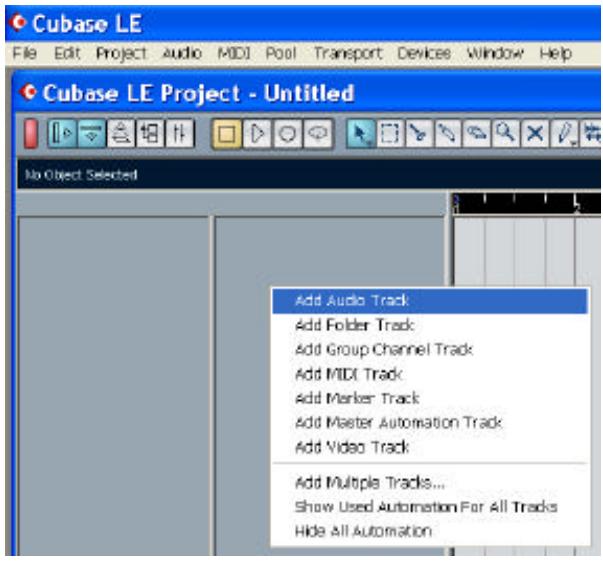
Task: Choose Add Folder Track
Action: coord(430,325)
